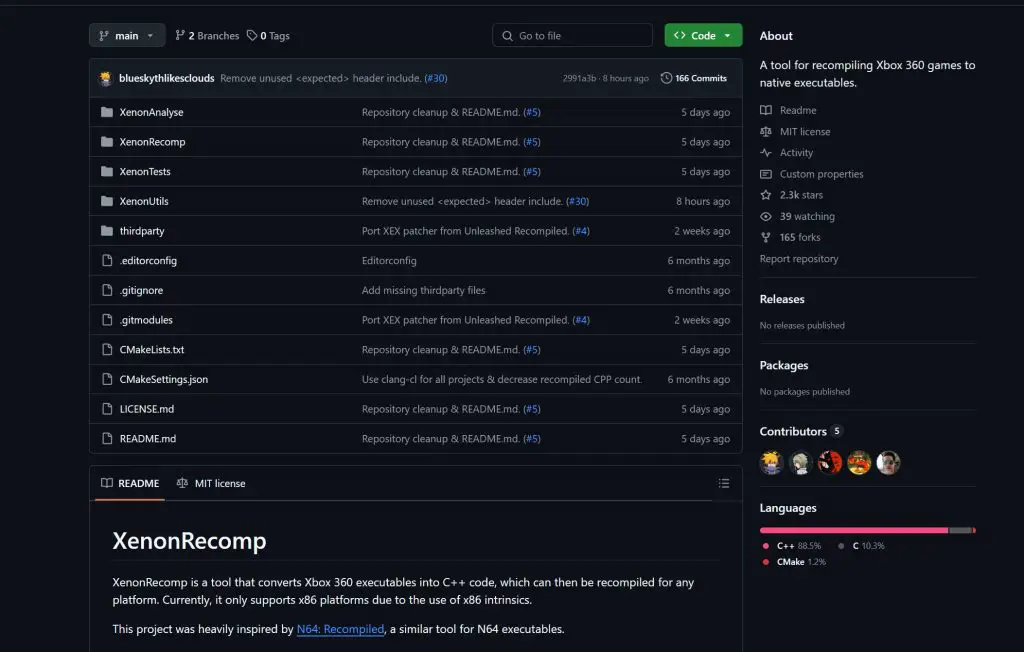Open the fifth contributor avatar

point(888,463)
